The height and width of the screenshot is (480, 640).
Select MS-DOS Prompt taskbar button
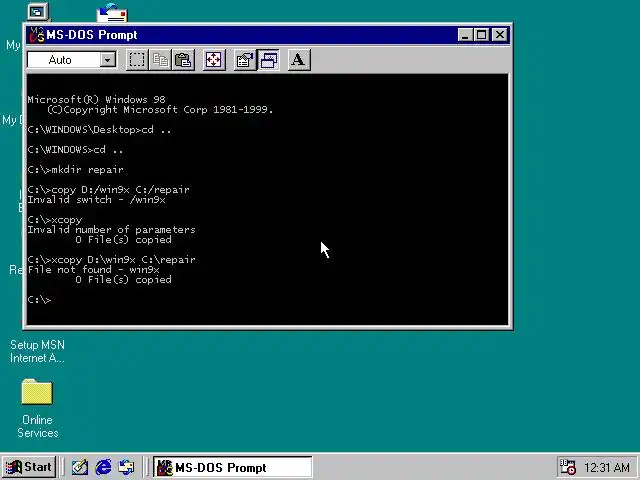point(233,467)
